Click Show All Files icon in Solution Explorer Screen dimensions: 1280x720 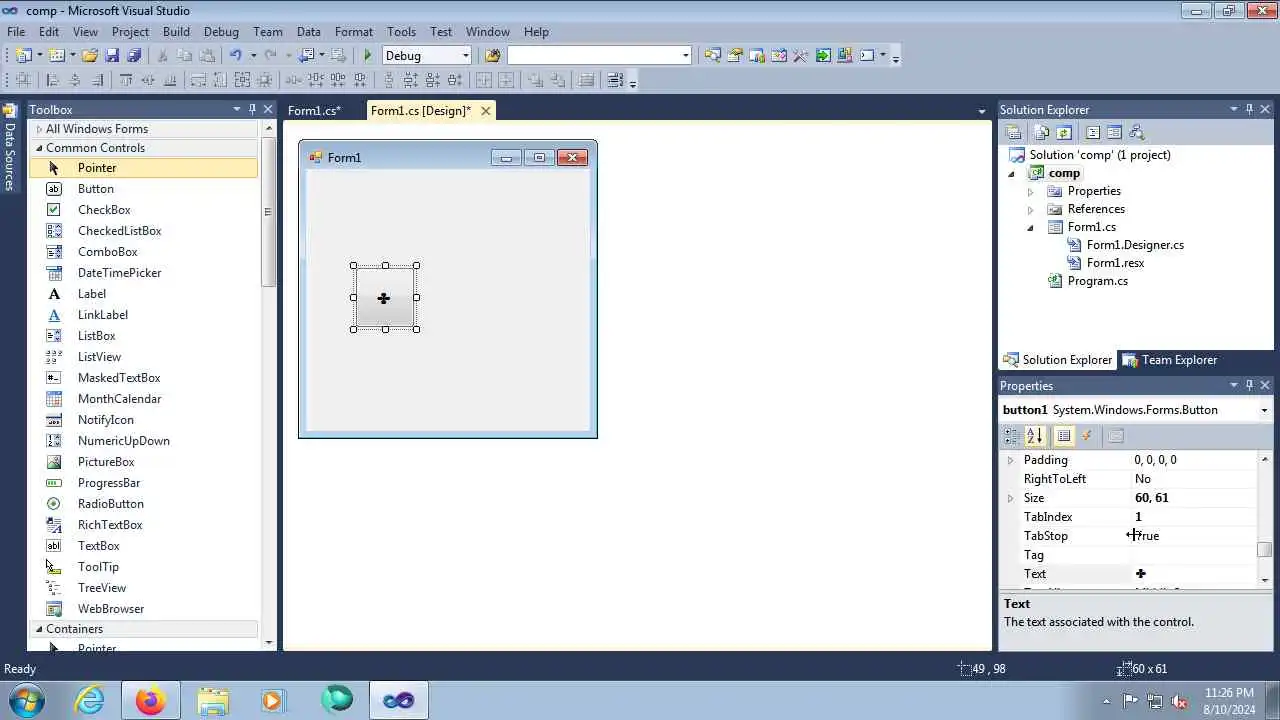(1042, 132)
